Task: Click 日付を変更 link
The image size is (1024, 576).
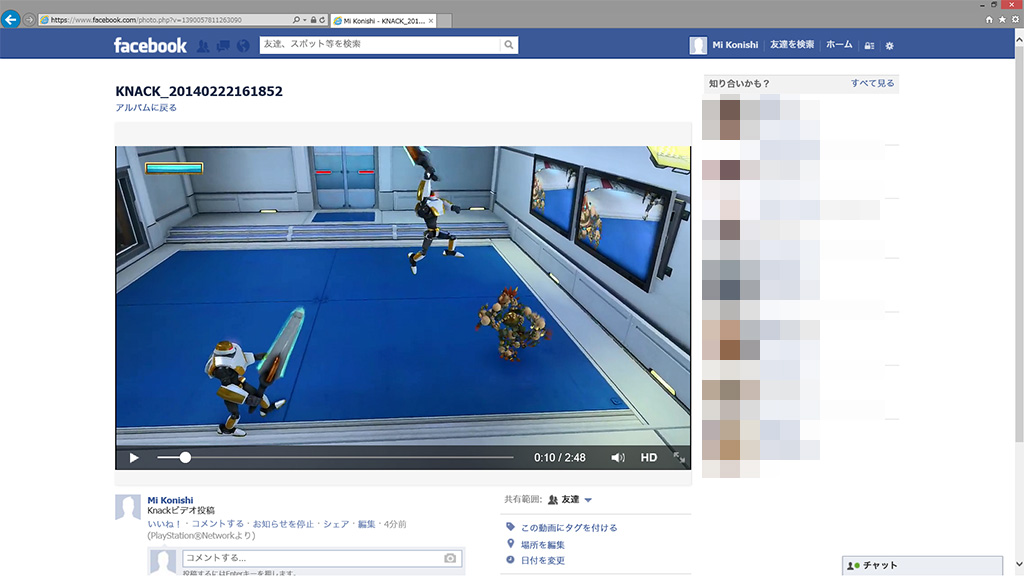Action: 543,560
